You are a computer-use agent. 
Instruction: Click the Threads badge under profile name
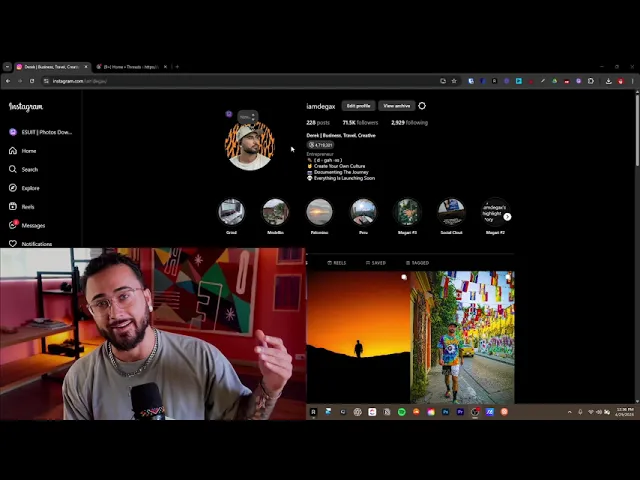tap(320, 145)
